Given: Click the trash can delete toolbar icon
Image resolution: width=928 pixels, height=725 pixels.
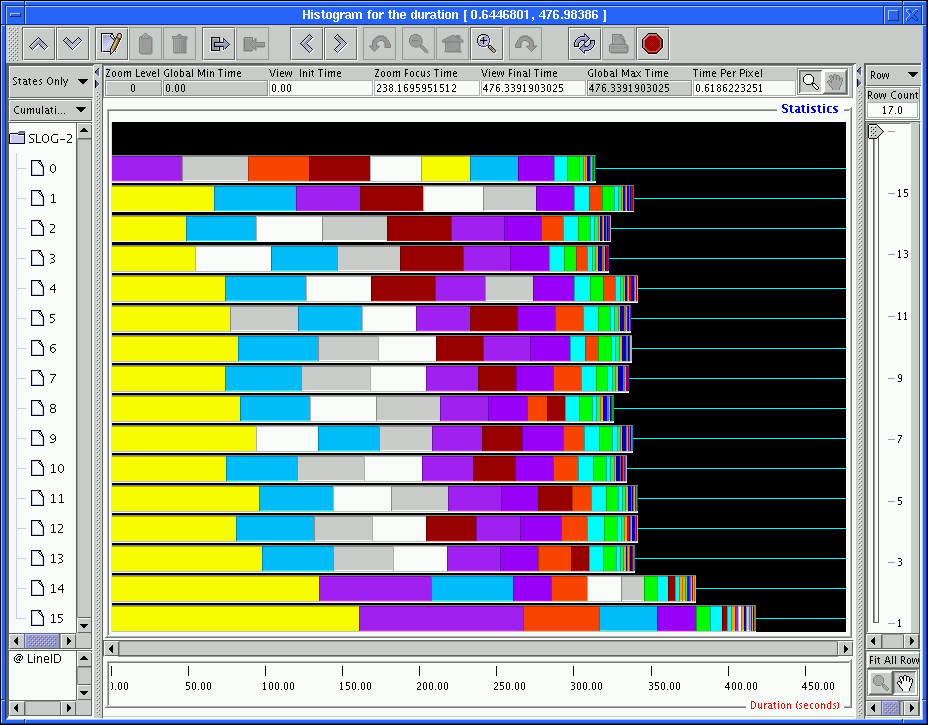Looking at the screenshot, I should tap(179, 44).
